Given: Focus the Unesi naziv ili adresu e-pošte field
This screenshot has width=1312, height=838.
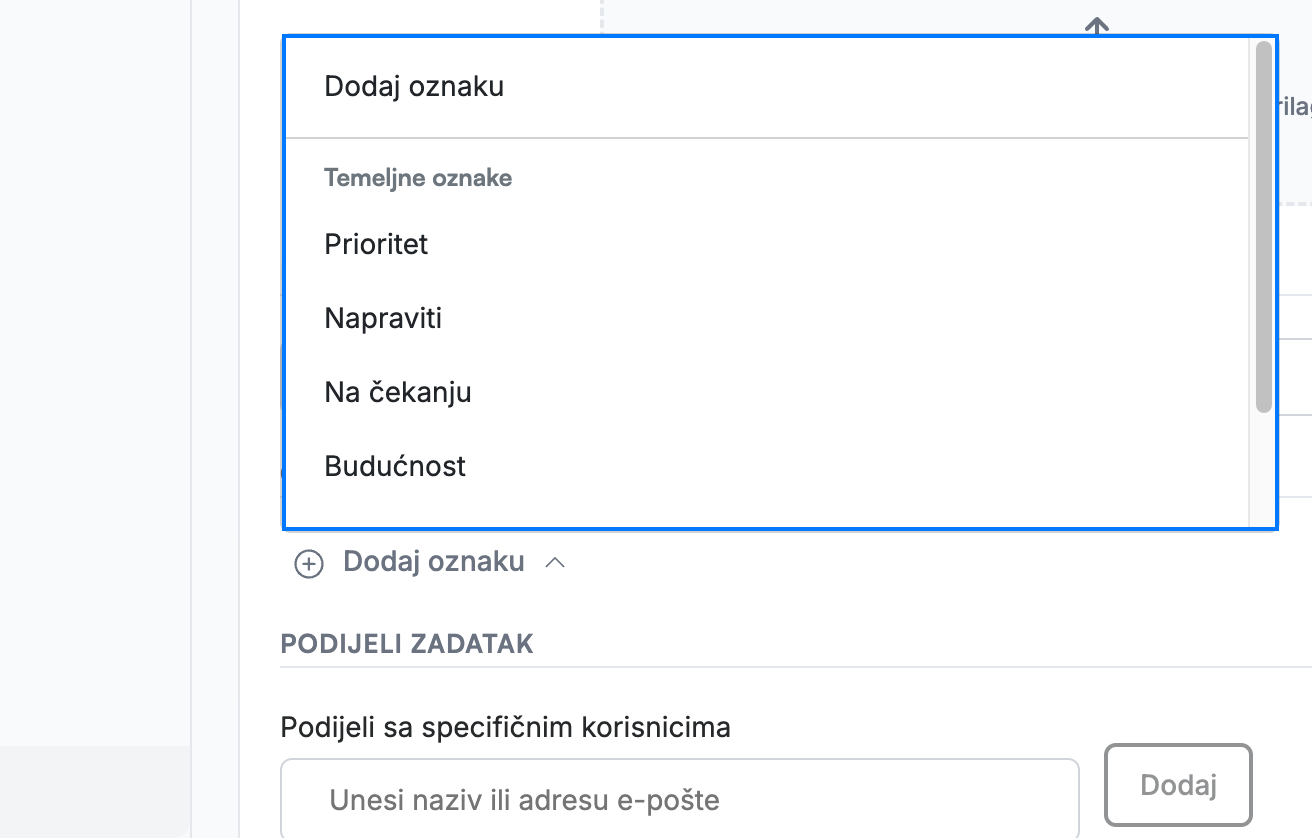Looking at the screenshot, I should tap(680, 799).
